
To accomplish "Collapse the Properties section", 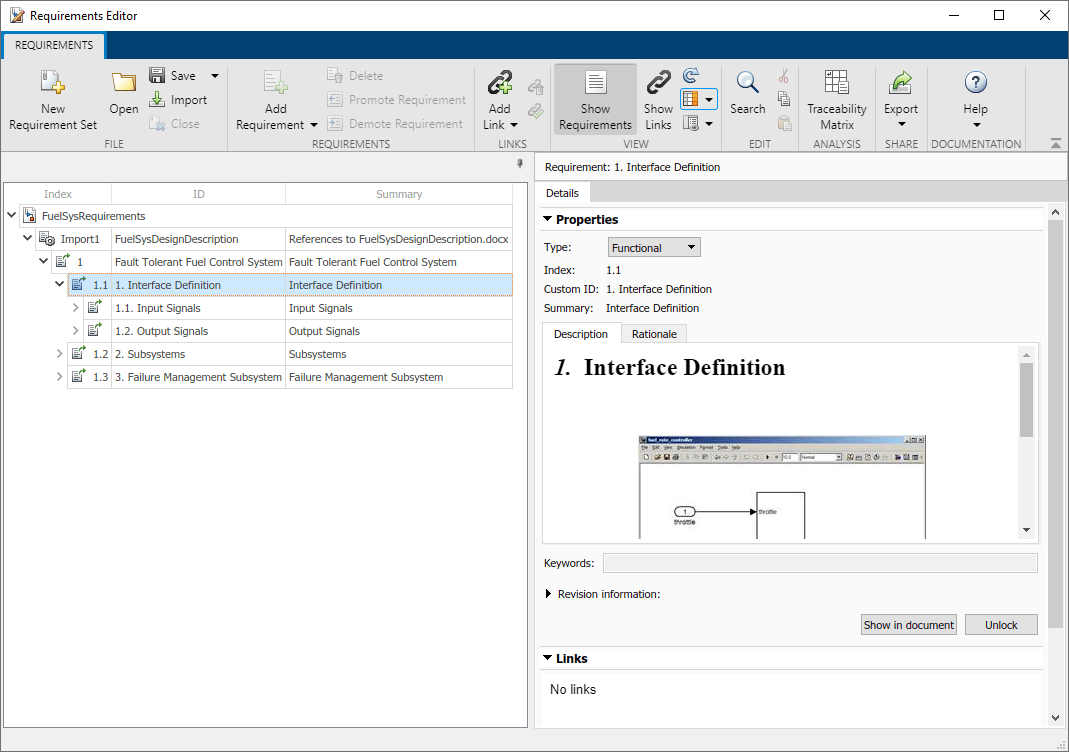I will pyautogui.click(x=547, y=220).
